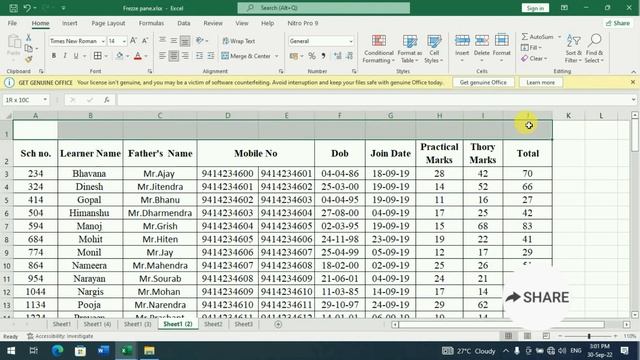Toggle align left
The width and height of the screenshot is (640, 360).
tap(162, 56)
